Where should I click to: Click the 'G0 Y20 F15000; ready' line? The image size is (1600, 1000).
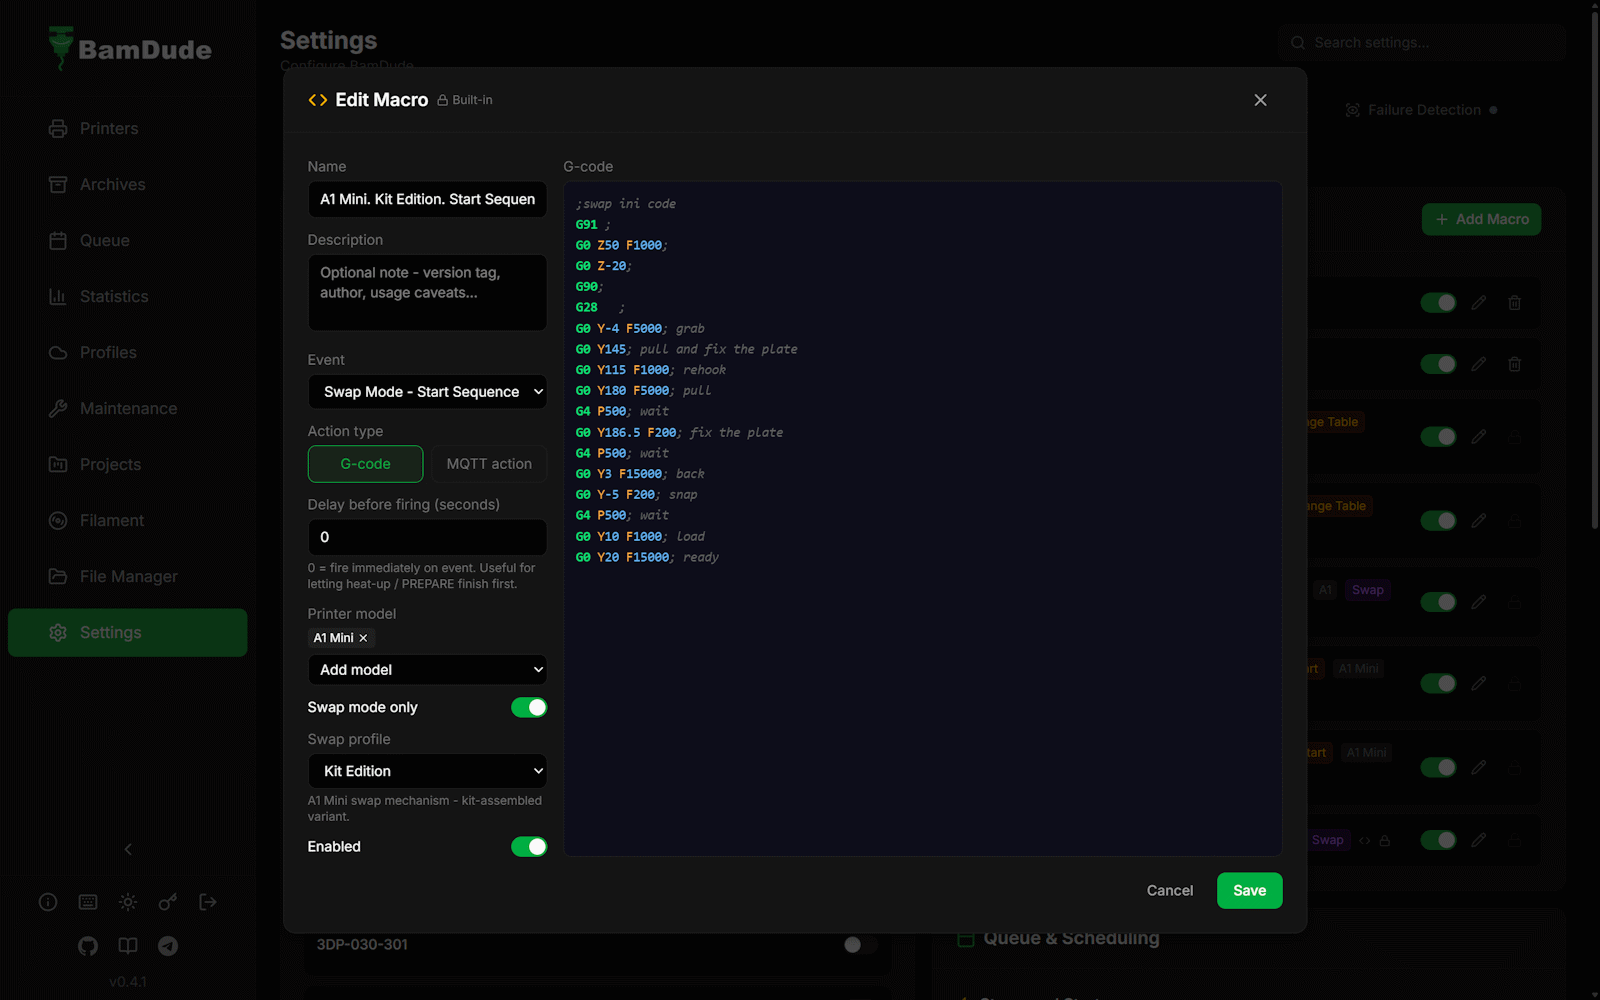click(647, 558)
